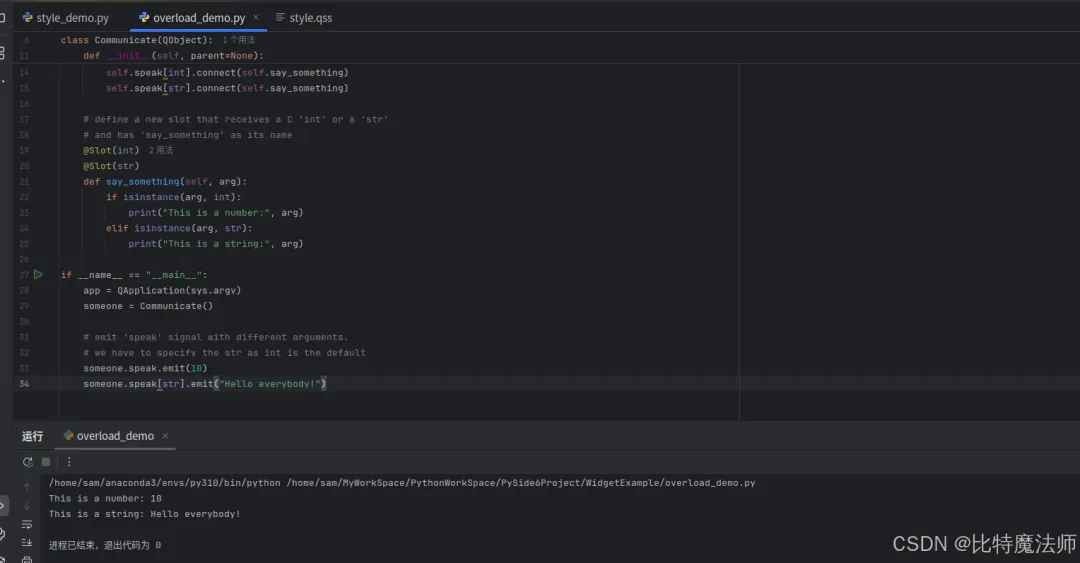Screen dimensions: 1080x563
Task: Click the '进程已结束,退出代码为 0' message
Action: click(105, 545)
